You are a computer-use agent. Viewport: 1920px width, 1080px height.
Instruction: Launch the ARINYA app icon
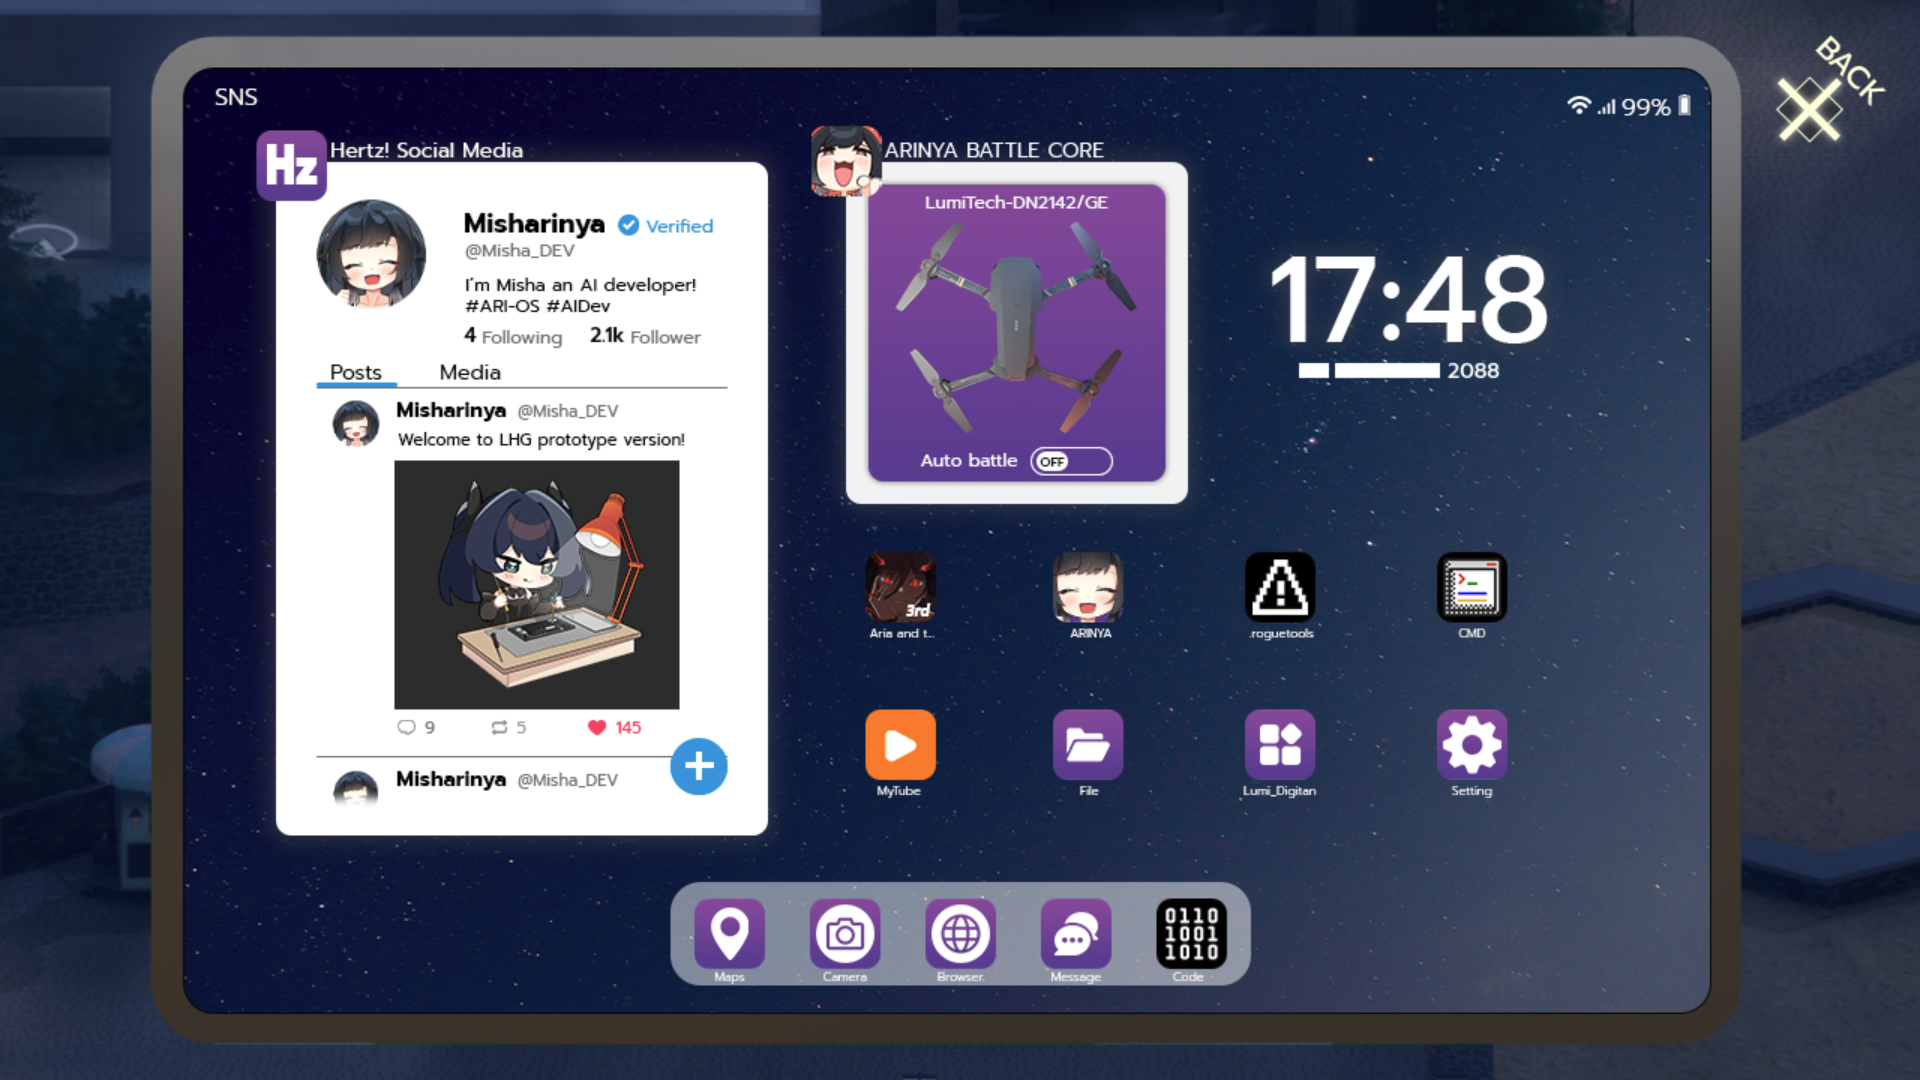click(x=1088, y=587)
